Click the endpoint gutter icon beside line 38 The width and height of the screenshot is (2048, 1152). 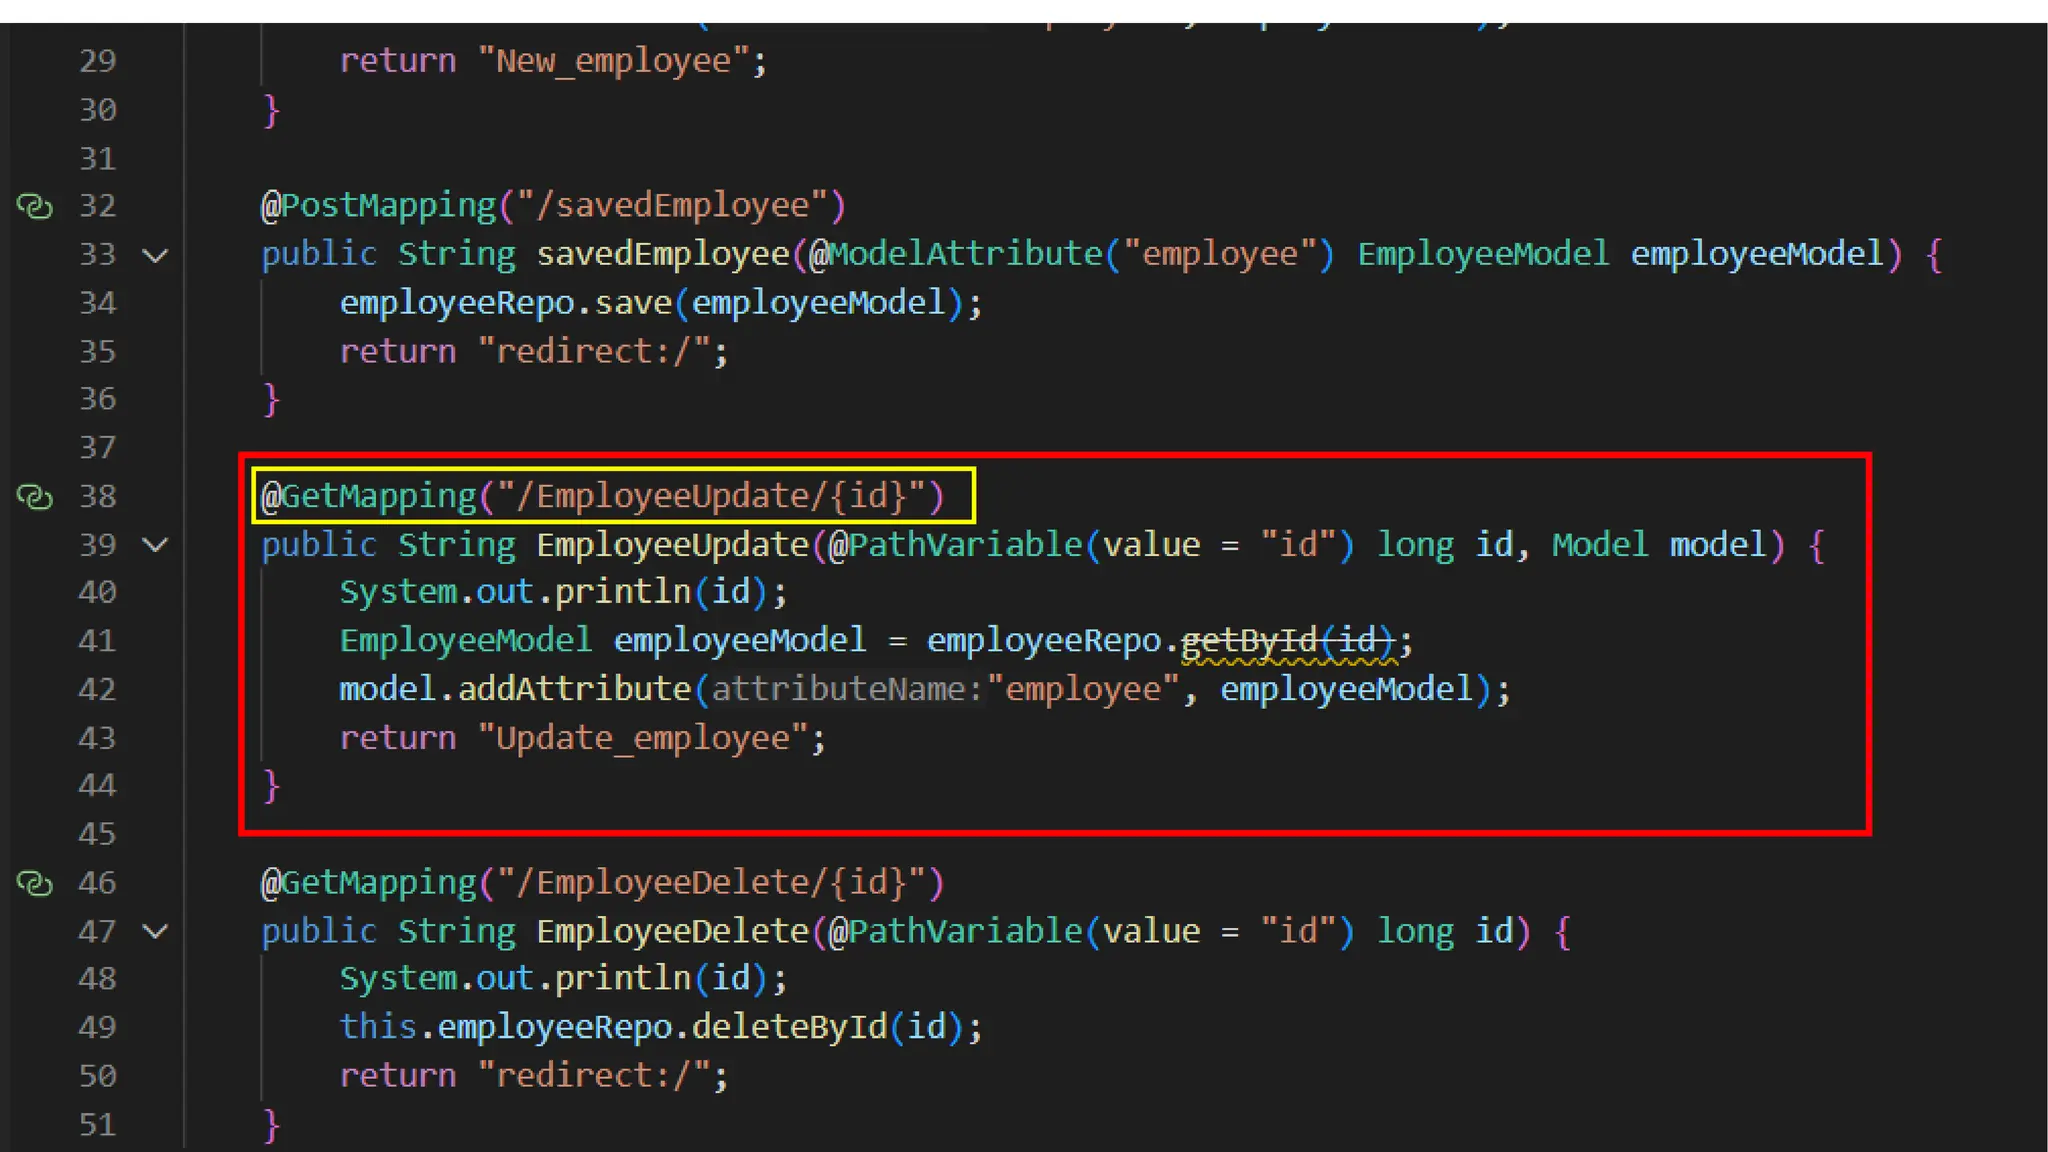(x=35, y=496)
